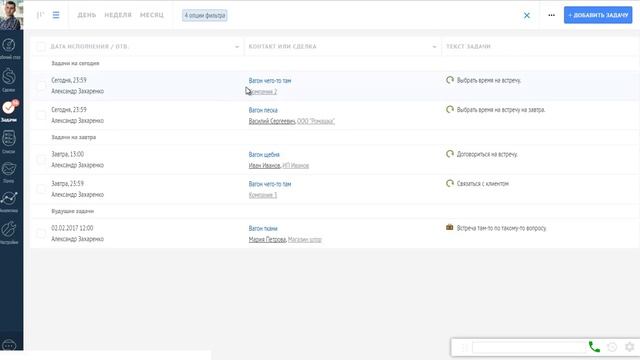
Task: Click the task text 'Связаться с клиентом'
Action: pyautogui.click(x=482, y=184)
